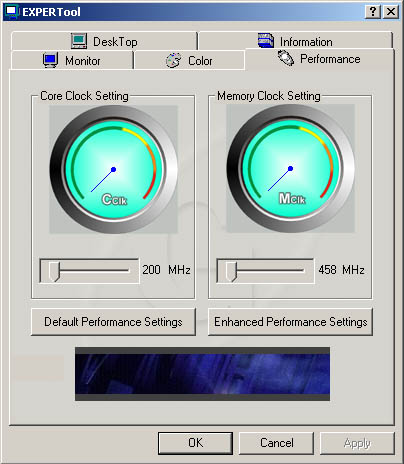
Task: Click the Memory Clock slider thumb
Action: 231,271
